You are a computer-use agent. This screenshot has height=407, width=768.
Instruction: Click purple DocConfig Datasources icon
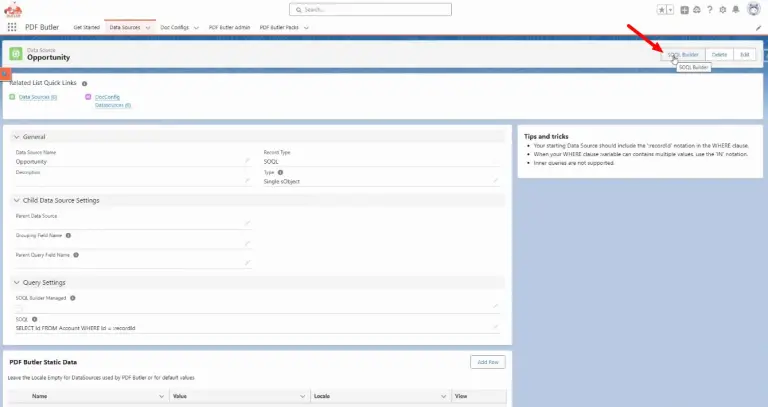click(x=88, y=97)
